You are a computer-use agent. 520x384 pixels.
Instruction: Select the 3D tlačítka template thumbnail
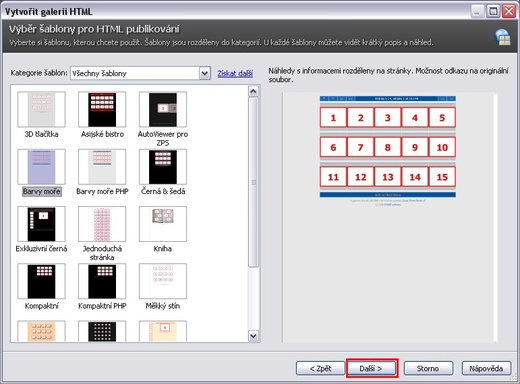pyautogui.click(x=41, y=109)
